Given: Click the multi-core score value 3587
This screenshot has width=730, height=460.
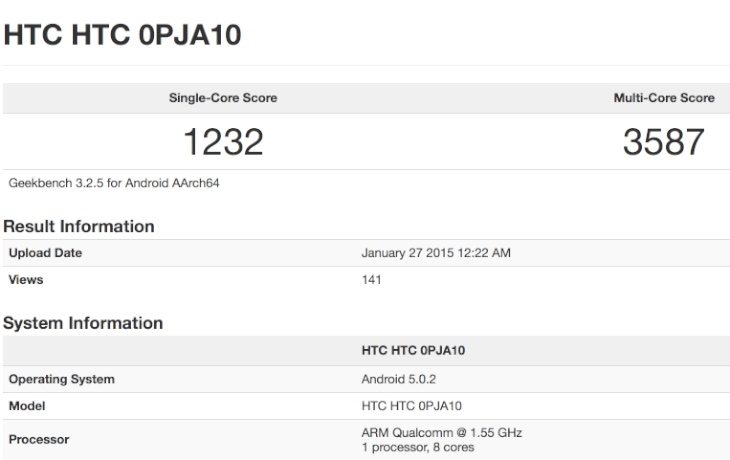Looking at the screenshot, I should pos(663,142).
